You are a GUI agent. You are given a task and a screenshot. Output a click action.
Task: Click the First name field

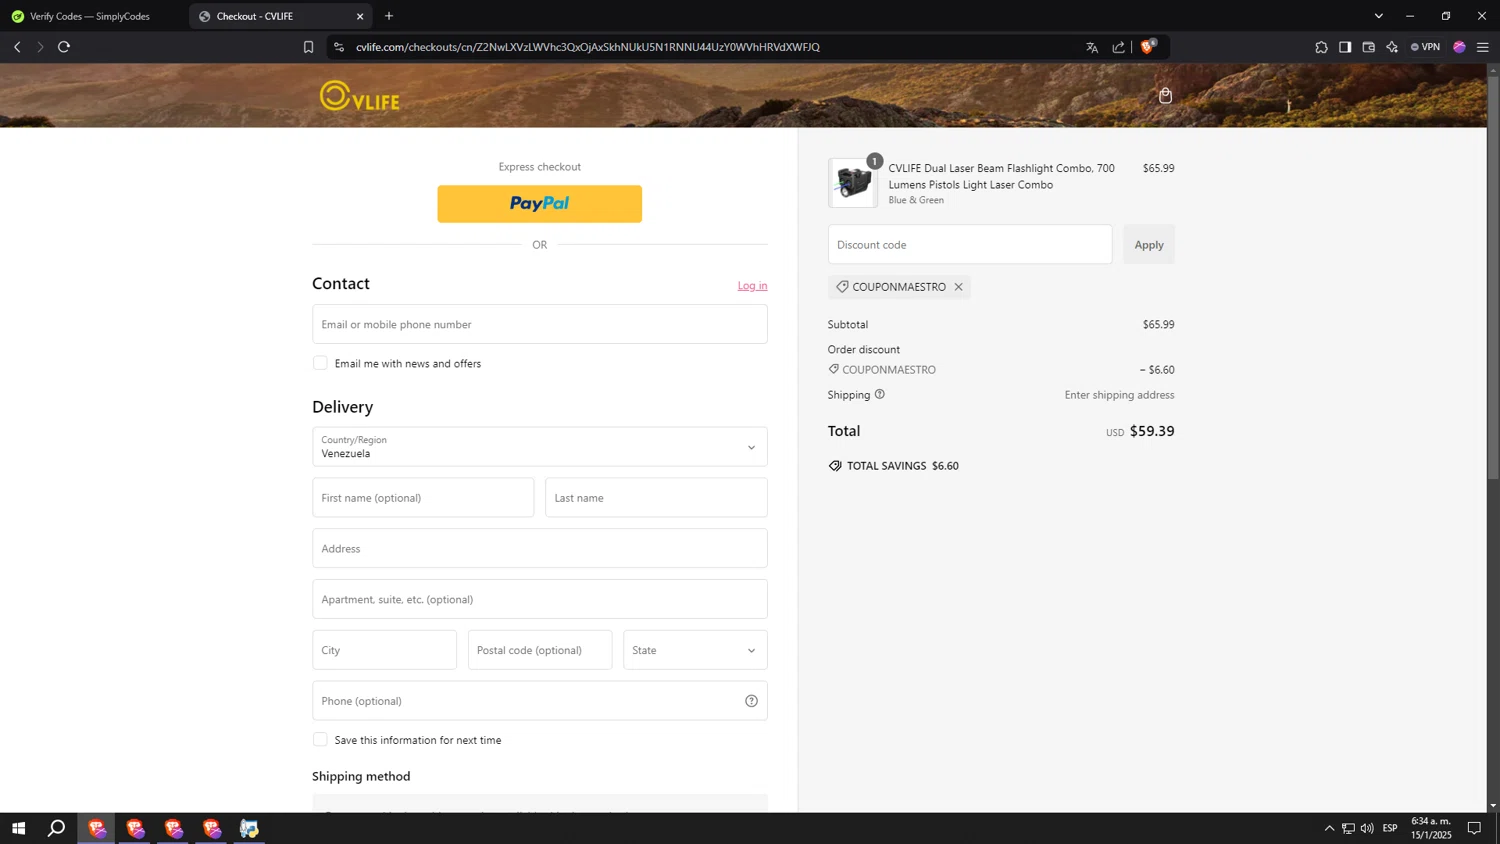(423, 498)
